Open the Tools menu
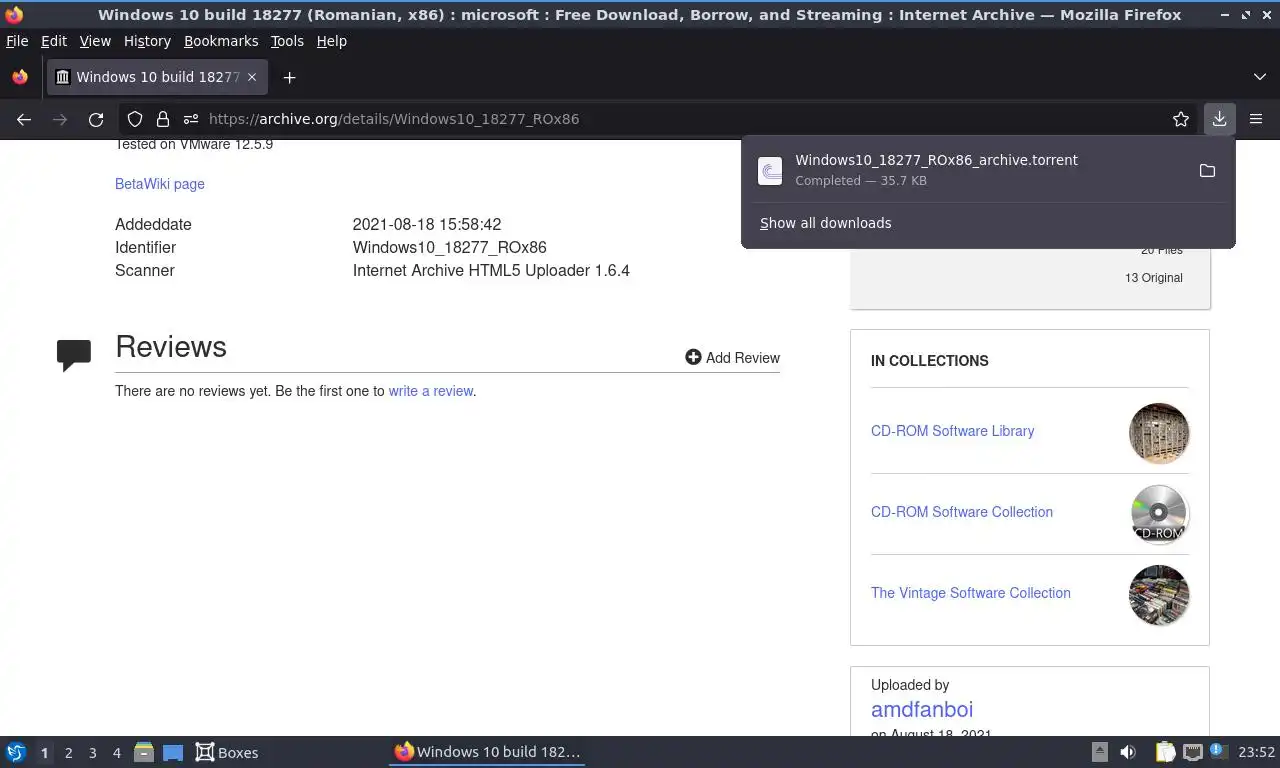 click(287, 41)
